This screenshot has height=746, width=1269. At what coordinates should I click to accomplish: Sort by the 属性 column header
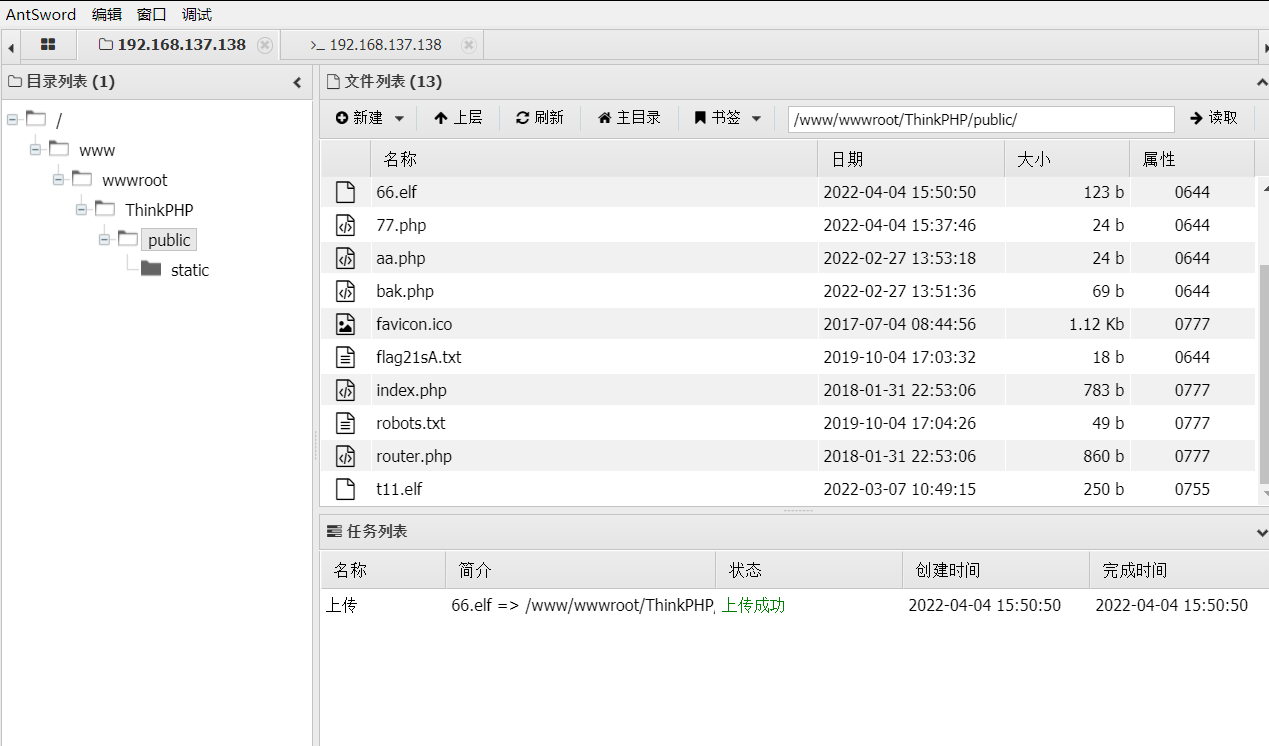coord(1192,159)
